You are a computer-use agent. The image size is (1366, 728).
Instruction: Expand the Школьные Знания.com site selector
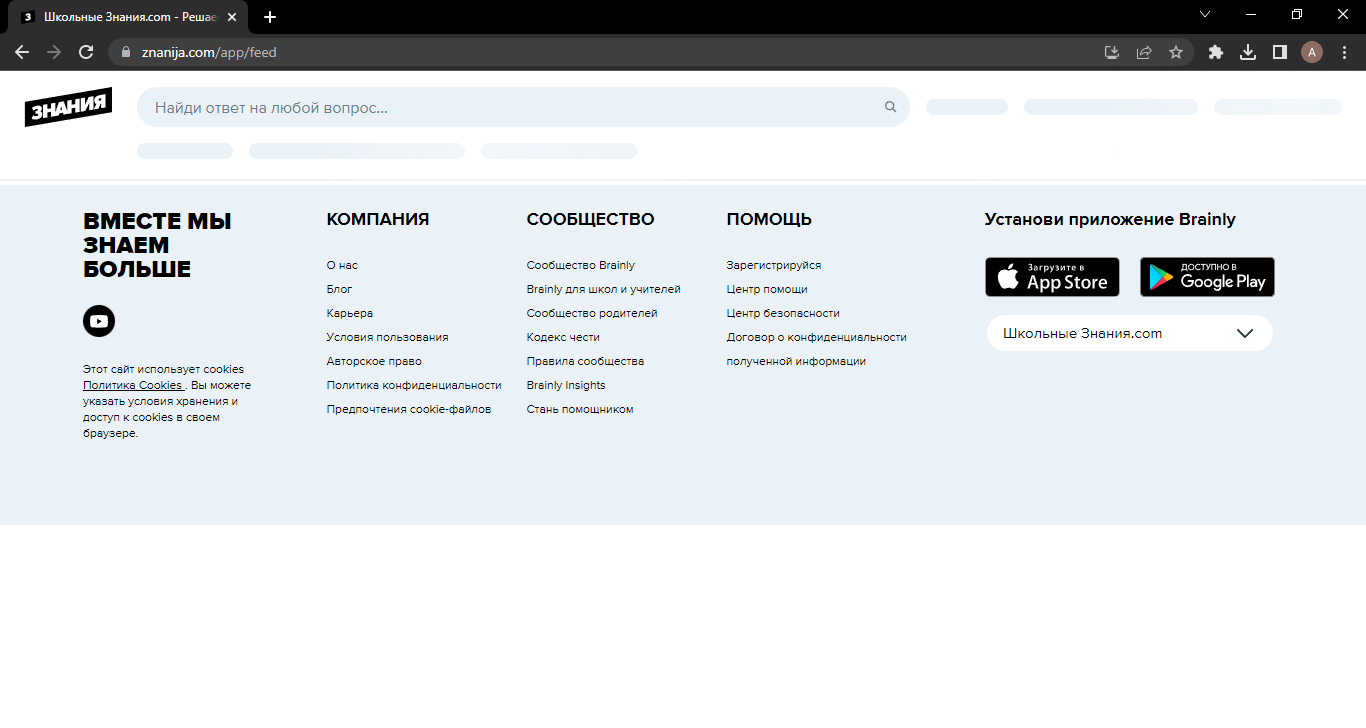[x=1130, y=333]
